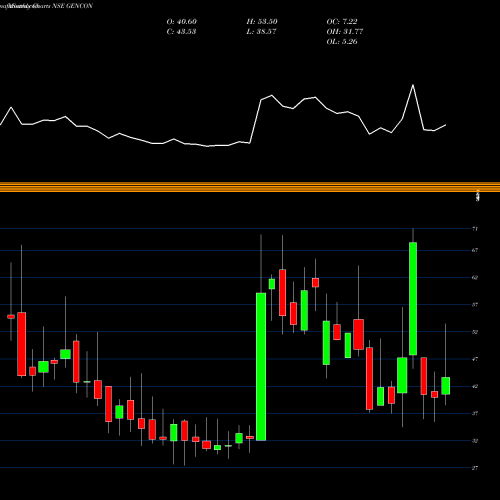Click the orange horizontal separator band
The width and height of the screenshot is (500, 500).
[x=250, y=187]
